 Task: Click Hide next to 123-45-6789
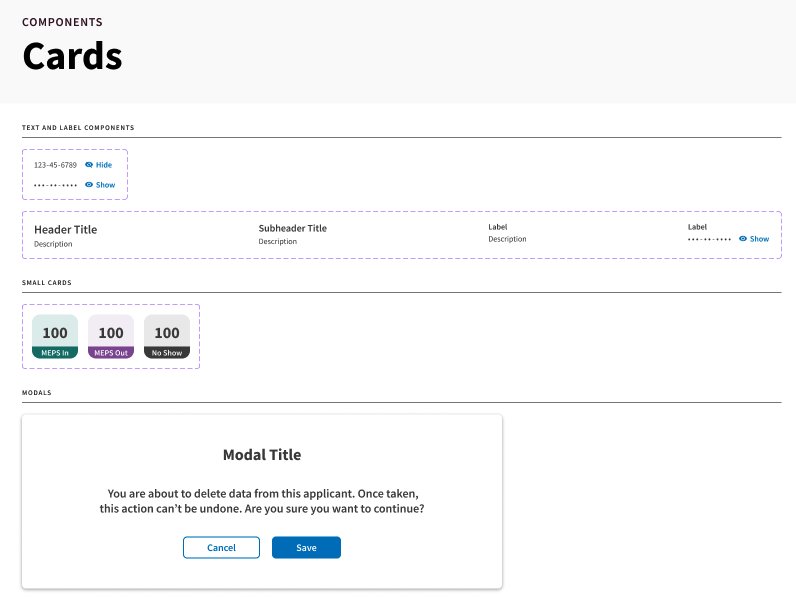(x=98, y=165)
